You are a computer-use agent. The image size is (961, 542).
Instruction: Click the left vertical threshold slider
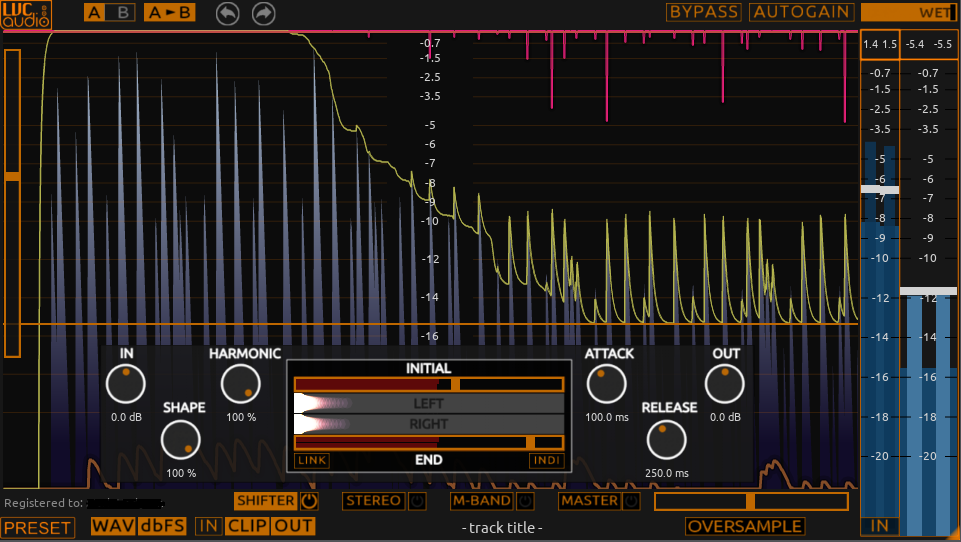click(x=12, y=203)
